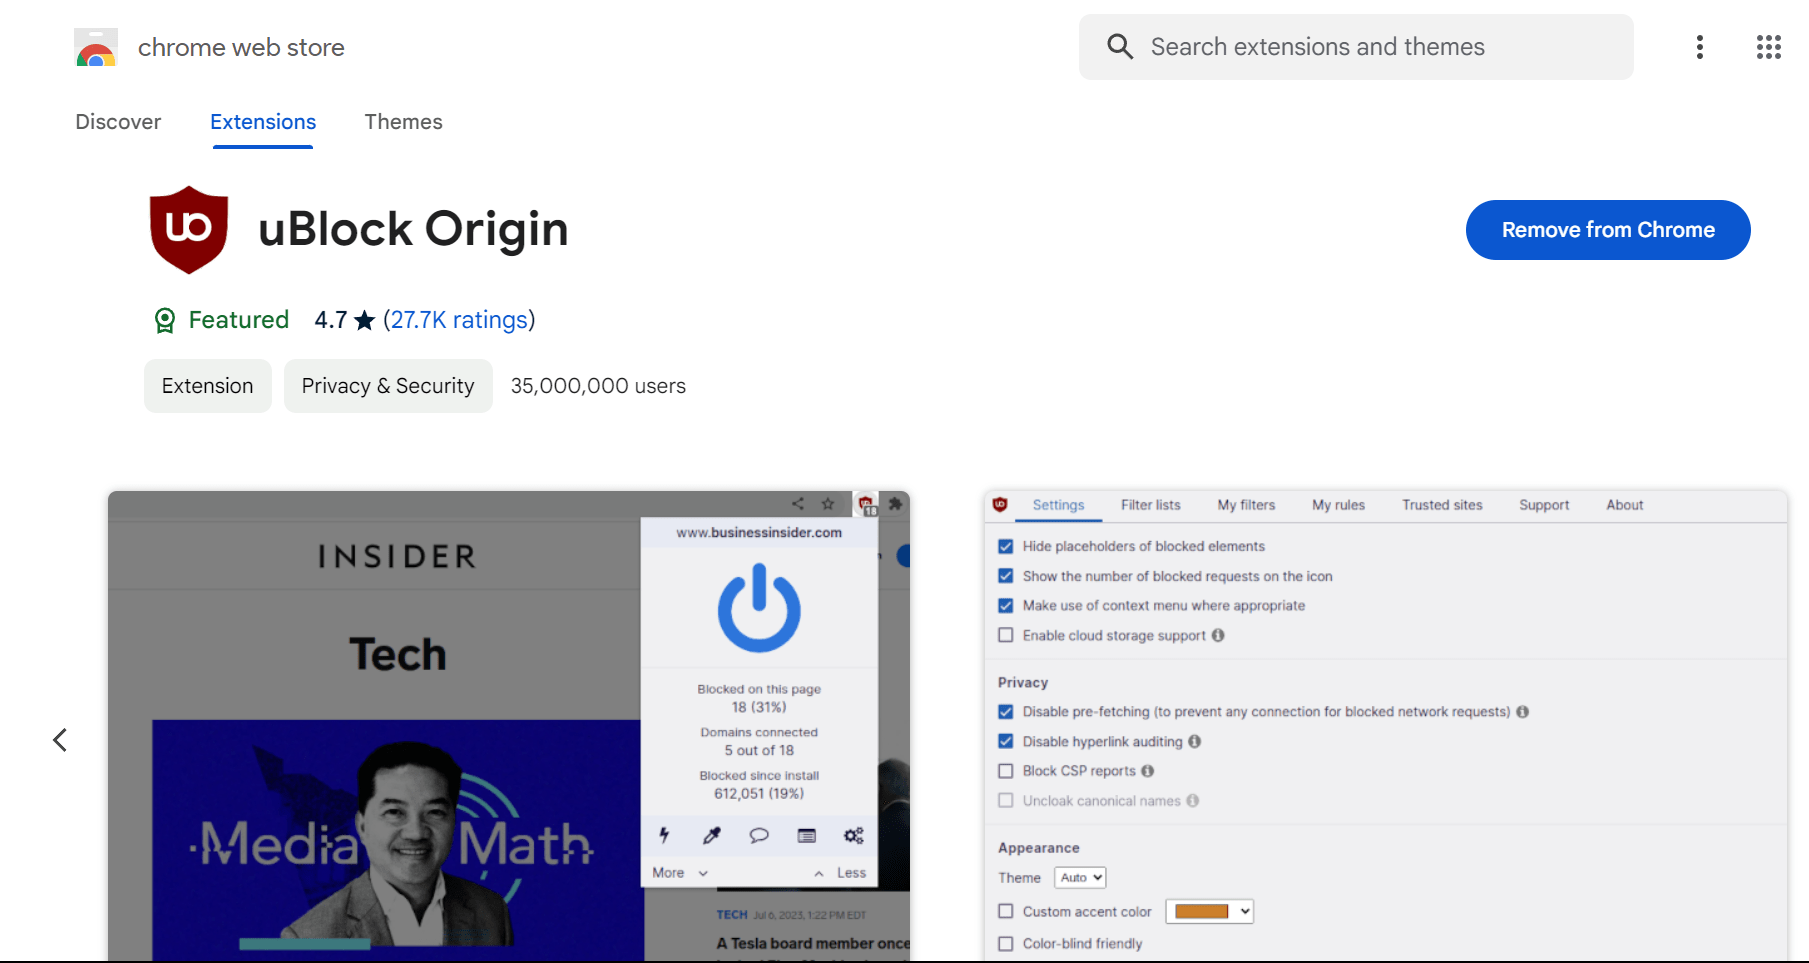
Task: Click the speech bubble report icon in the popup
Action: pos(759,835)
